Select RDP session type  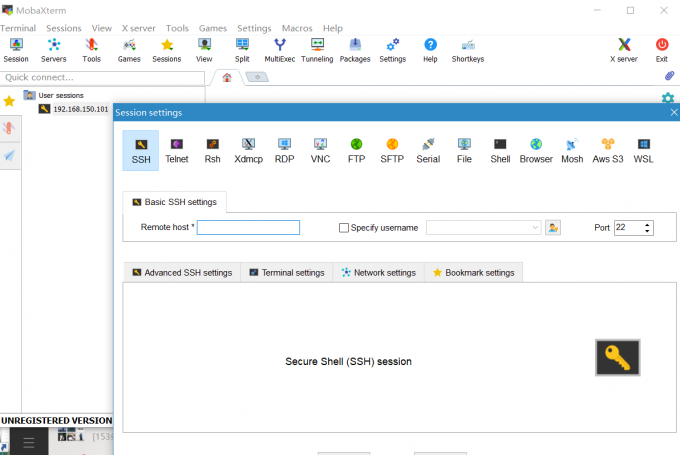[x=284, y=151]
